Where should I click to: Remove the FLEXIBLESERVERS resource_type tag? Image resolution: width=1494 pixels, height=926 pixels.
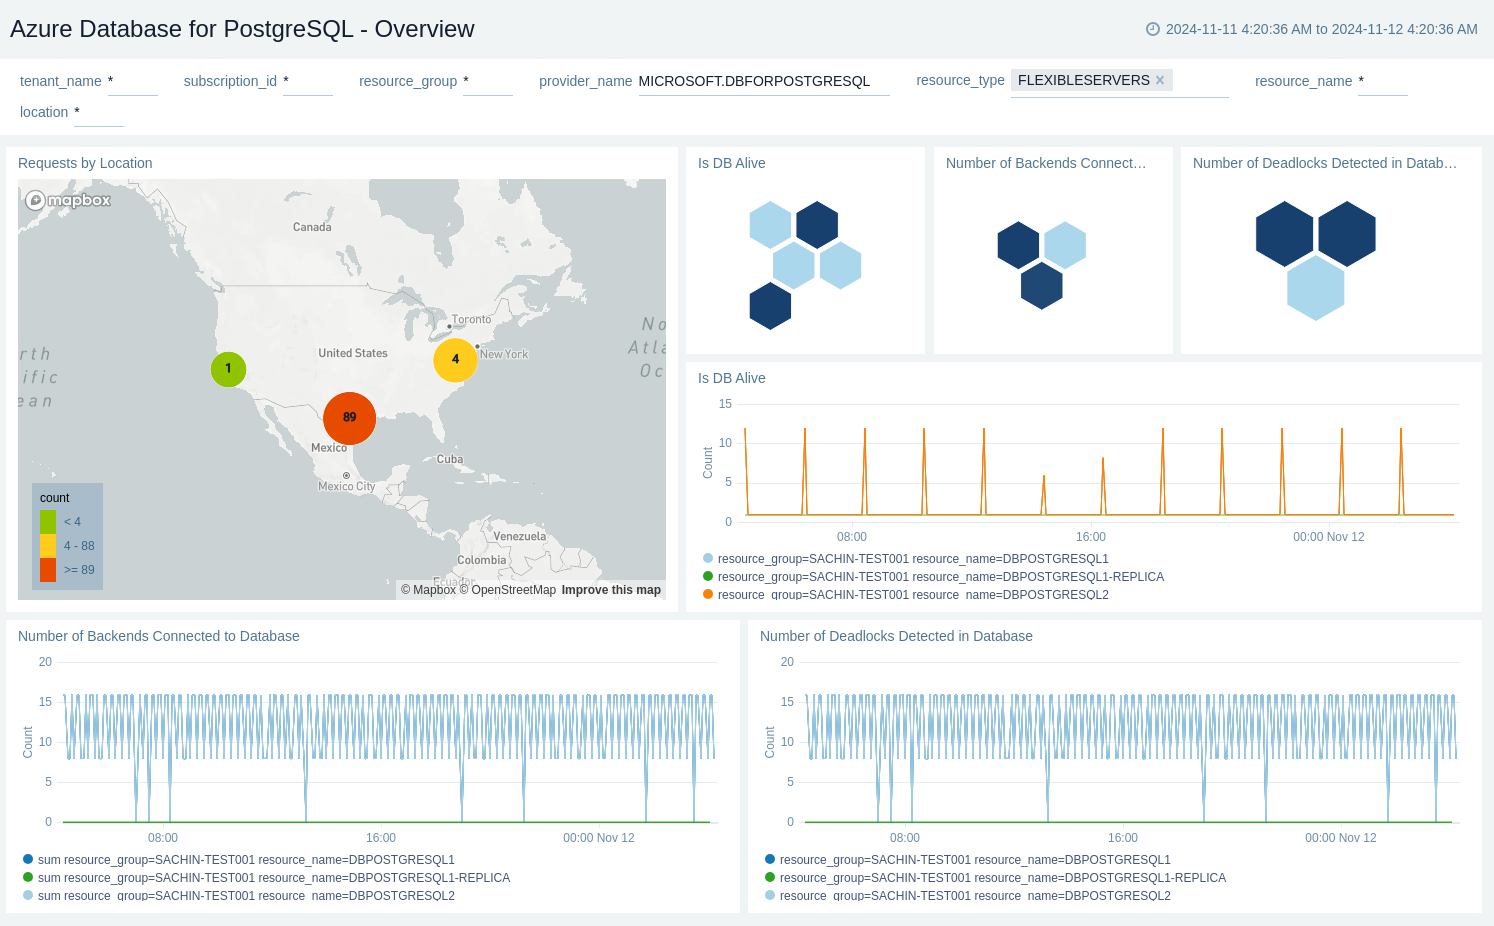tap(1160, 80)
